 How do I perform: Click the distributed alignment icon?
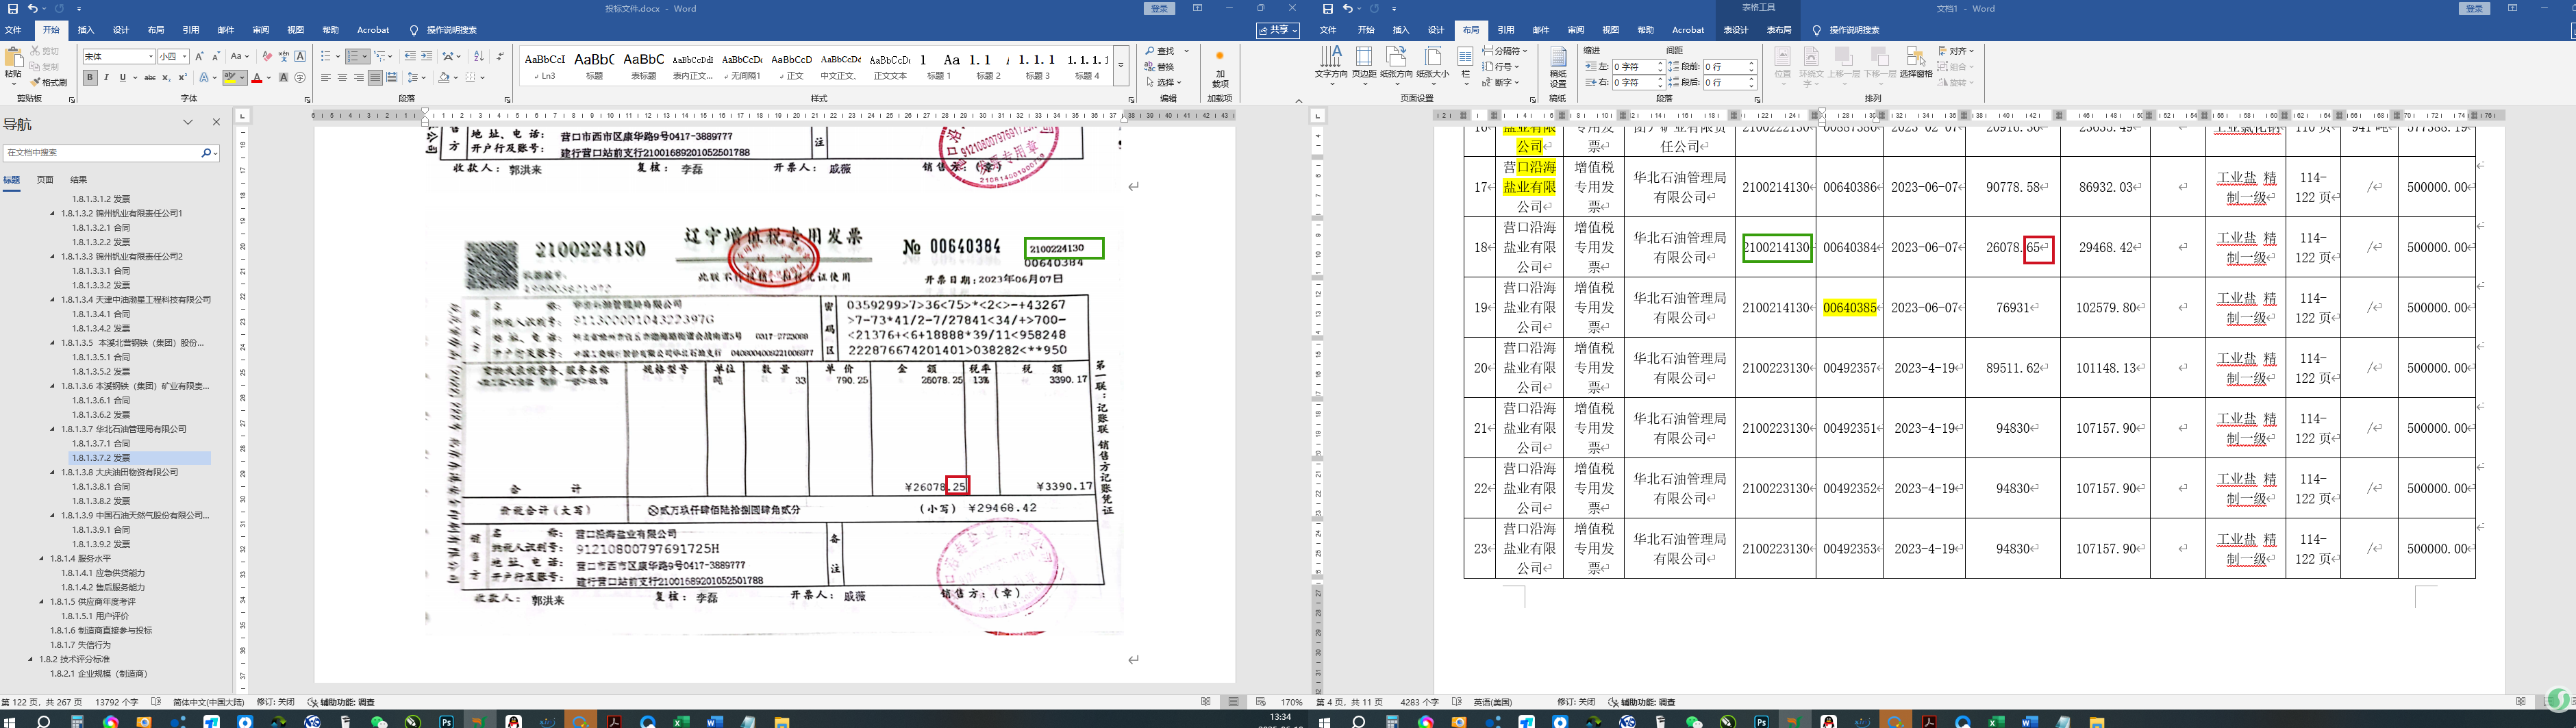click(x=391, y=78)
